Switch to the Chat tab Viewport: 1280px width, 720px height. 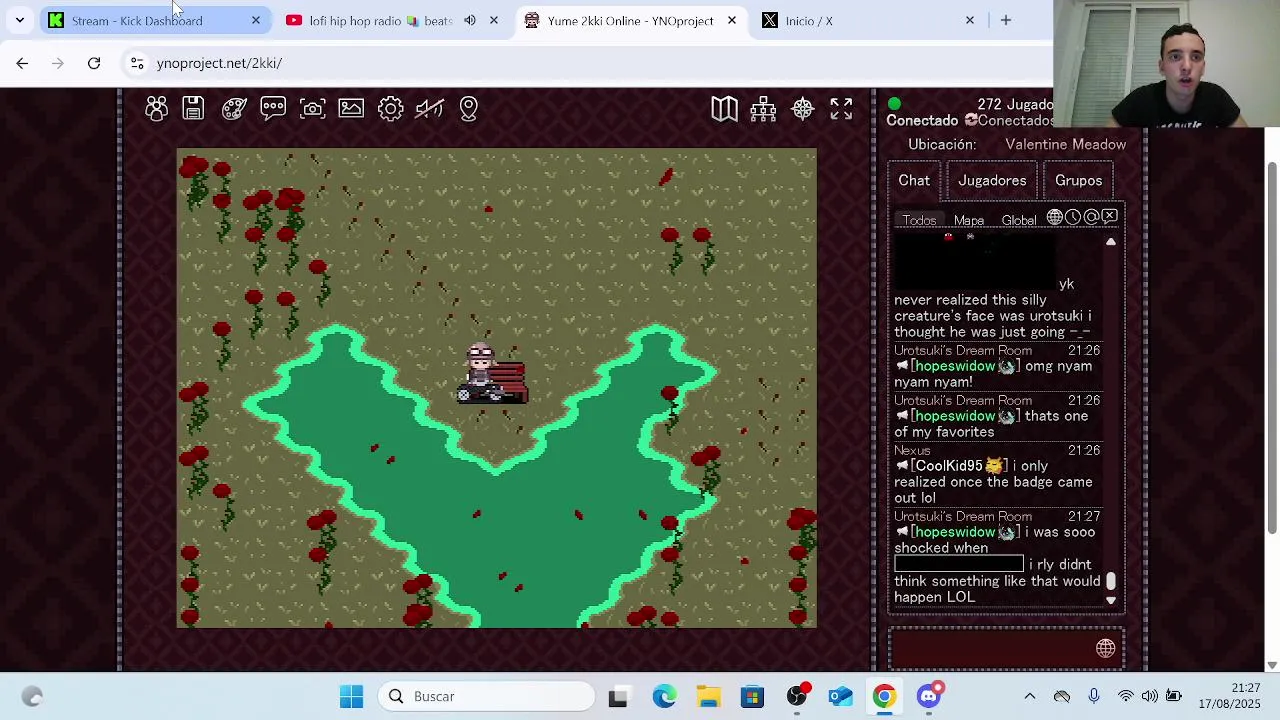point(914,181)
